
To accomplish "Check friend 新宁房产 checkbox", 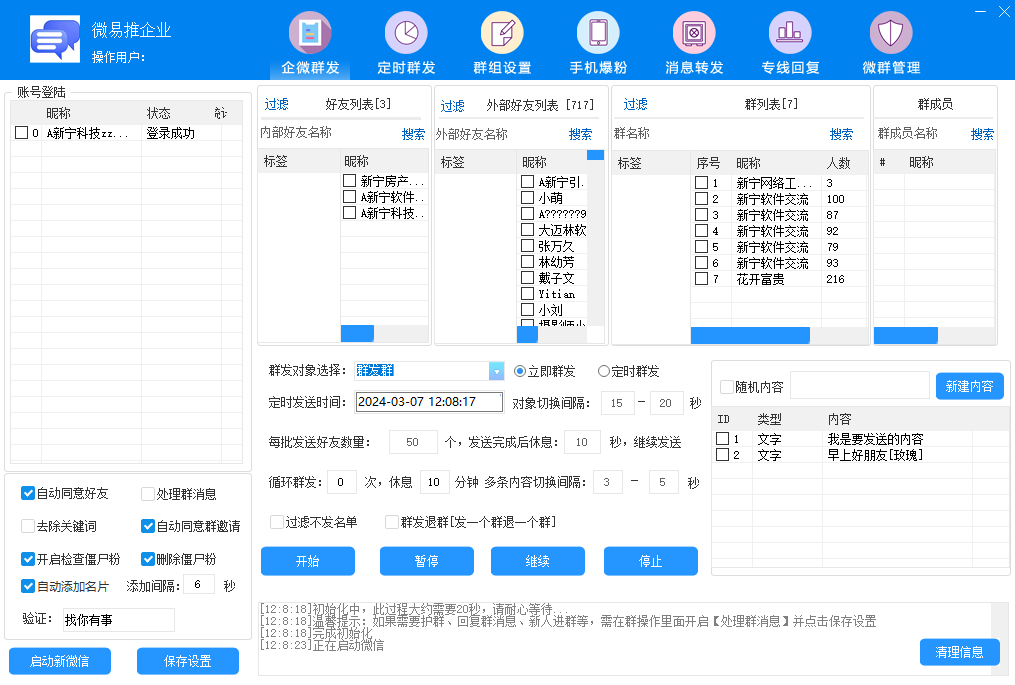I will click(350, 181).
